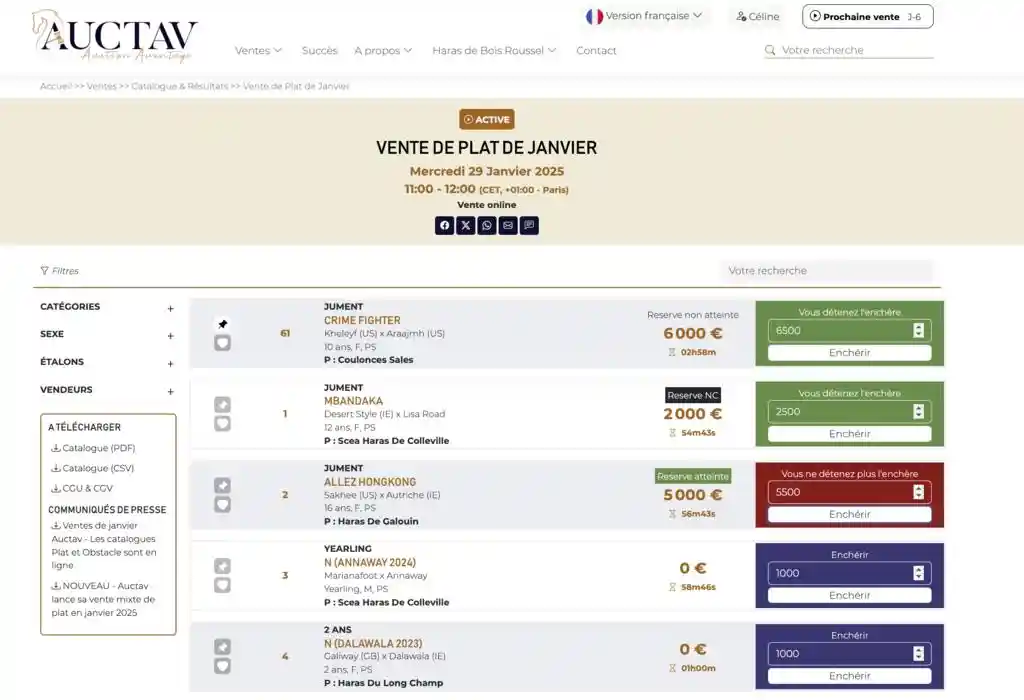Viewport: 1024px width, 700px height.
Task: Adjust the 1000 bid stepper for N (Annaway 2024)
Action: pyautogui.click(x=918, y=573)
